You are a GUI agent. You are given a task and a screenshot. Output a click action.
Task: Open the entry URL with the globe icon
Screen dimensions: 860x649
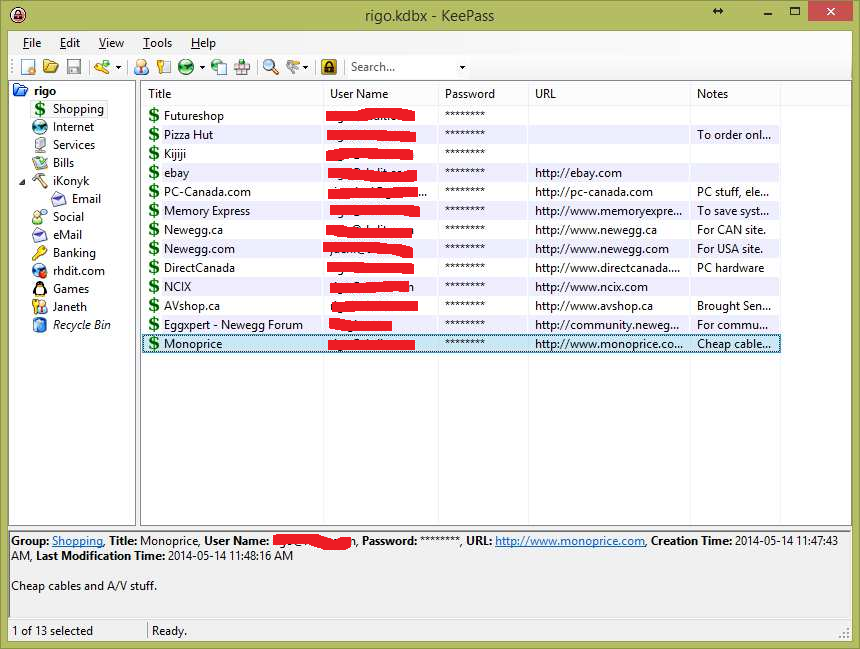[186, 67]
